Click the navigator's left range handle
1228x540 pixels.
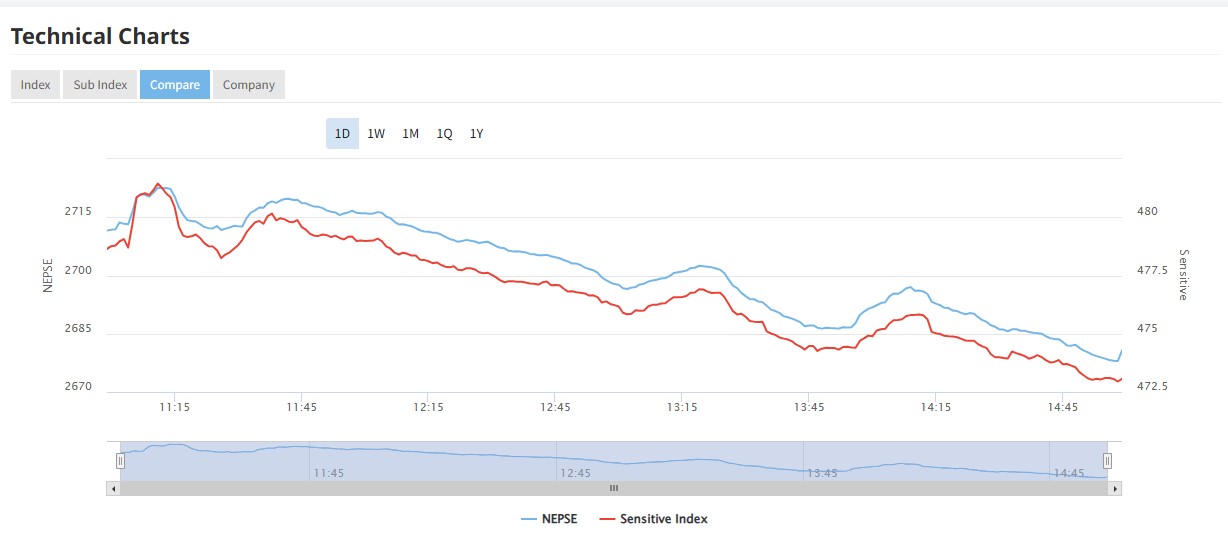(120, 461)
